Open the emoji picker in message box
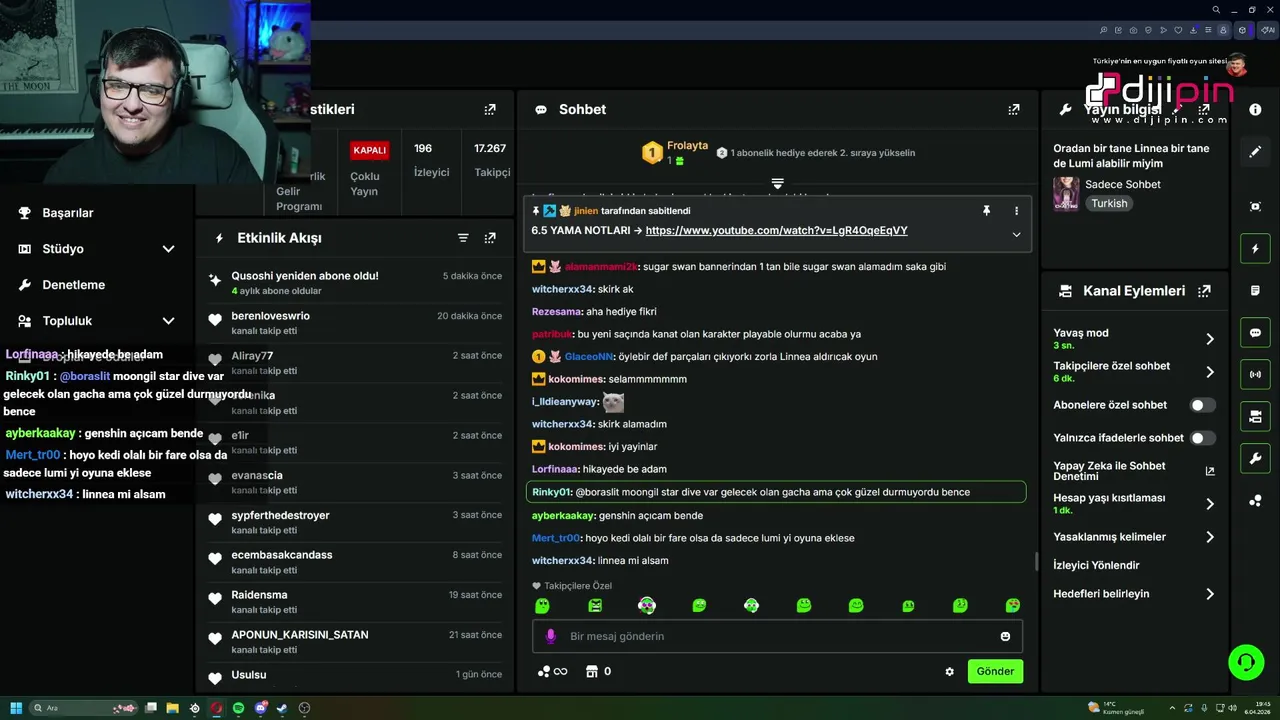 point(1005,636)
